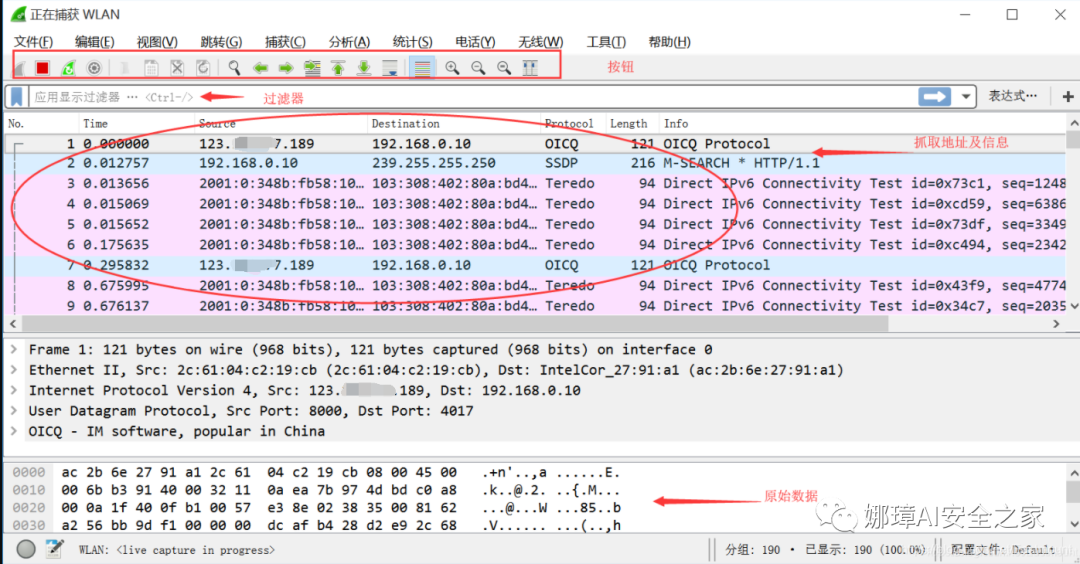Open the 分析(A) menu
The image size is (1080, 564).
point(349,42)
